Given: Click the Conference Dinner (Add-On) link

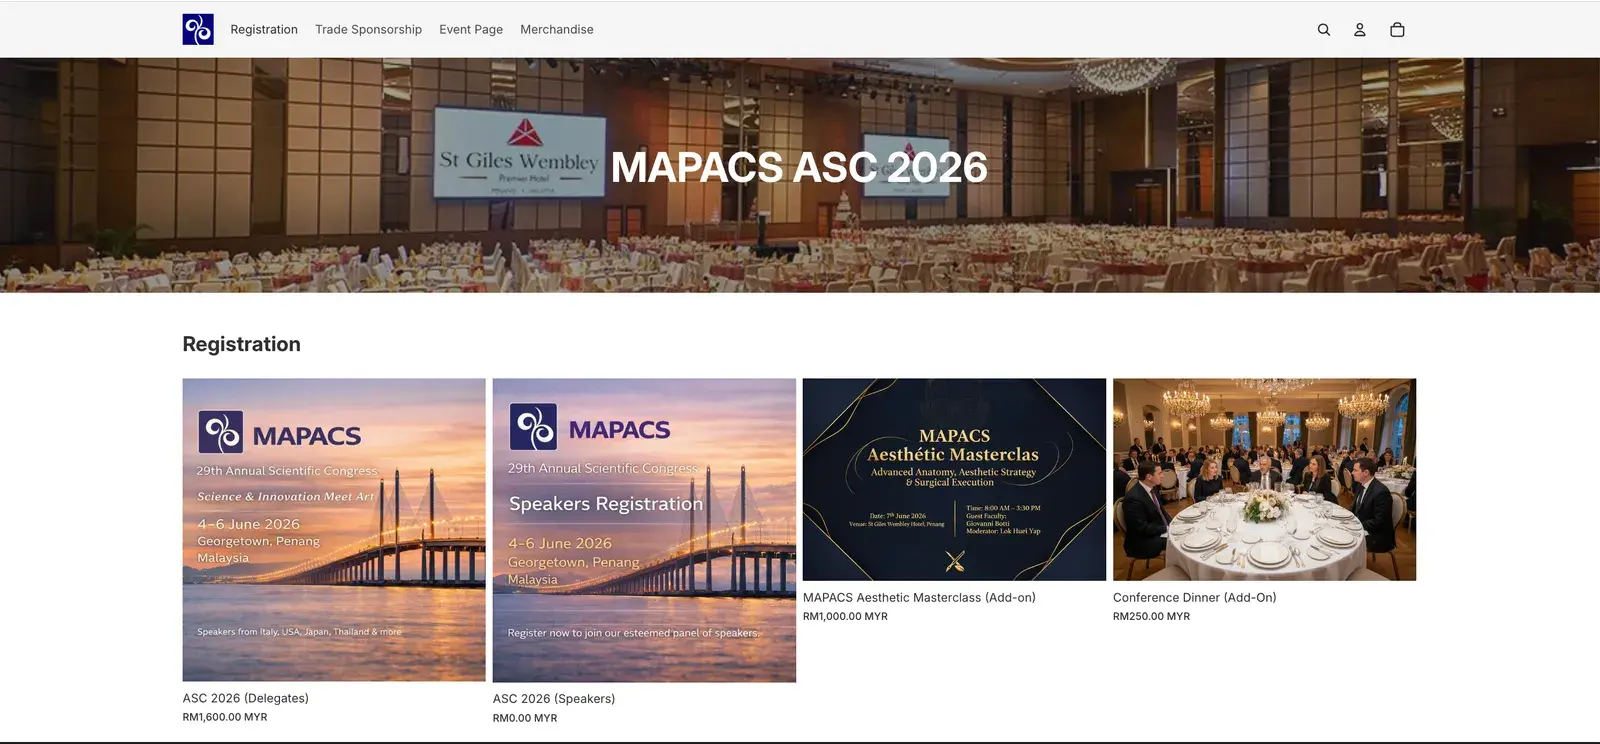Looking at the screenshot, I should (x=1195, y=598).
